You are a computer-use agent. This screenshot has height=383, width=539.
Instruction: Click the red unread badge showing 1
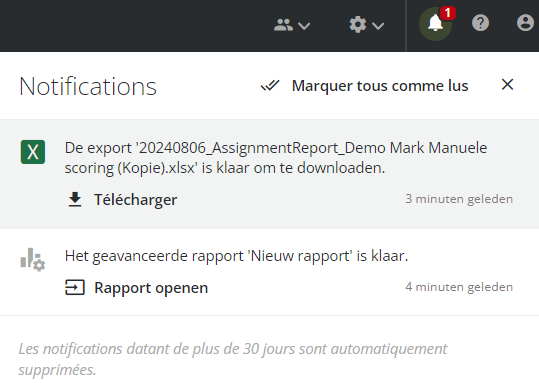pos(447,13)
